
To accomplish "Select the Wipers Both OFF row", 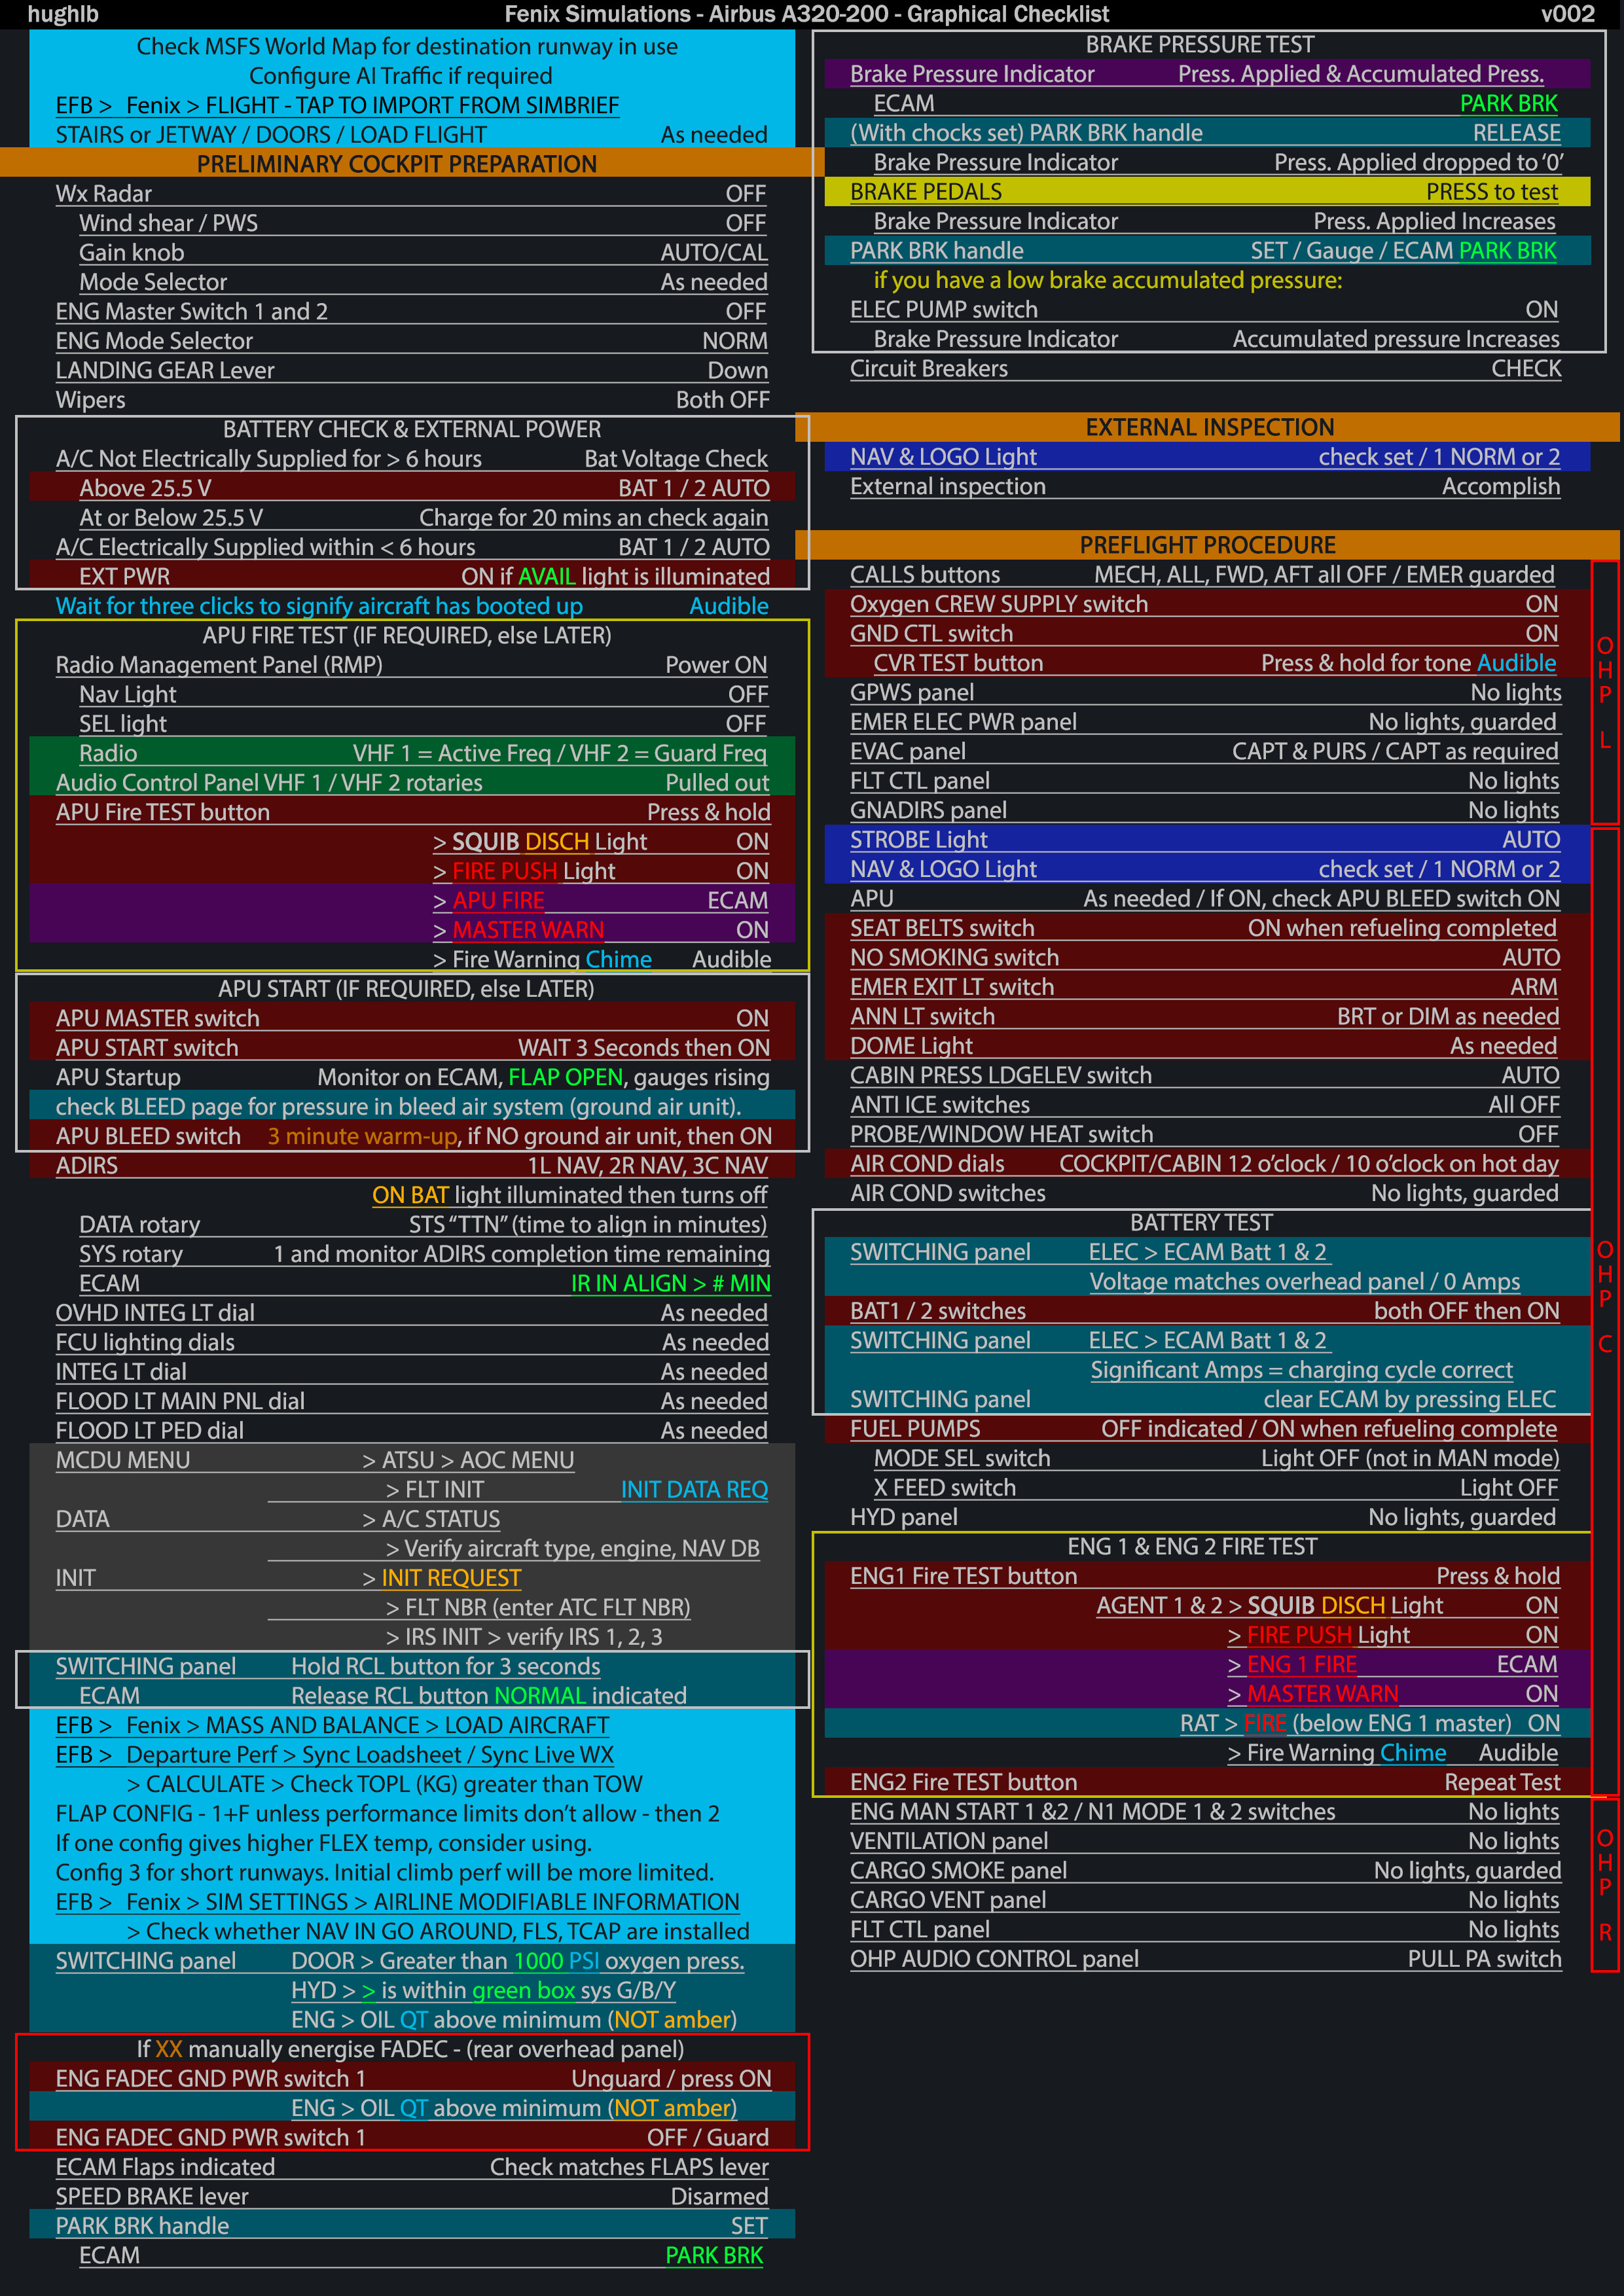I will point(411,399).
